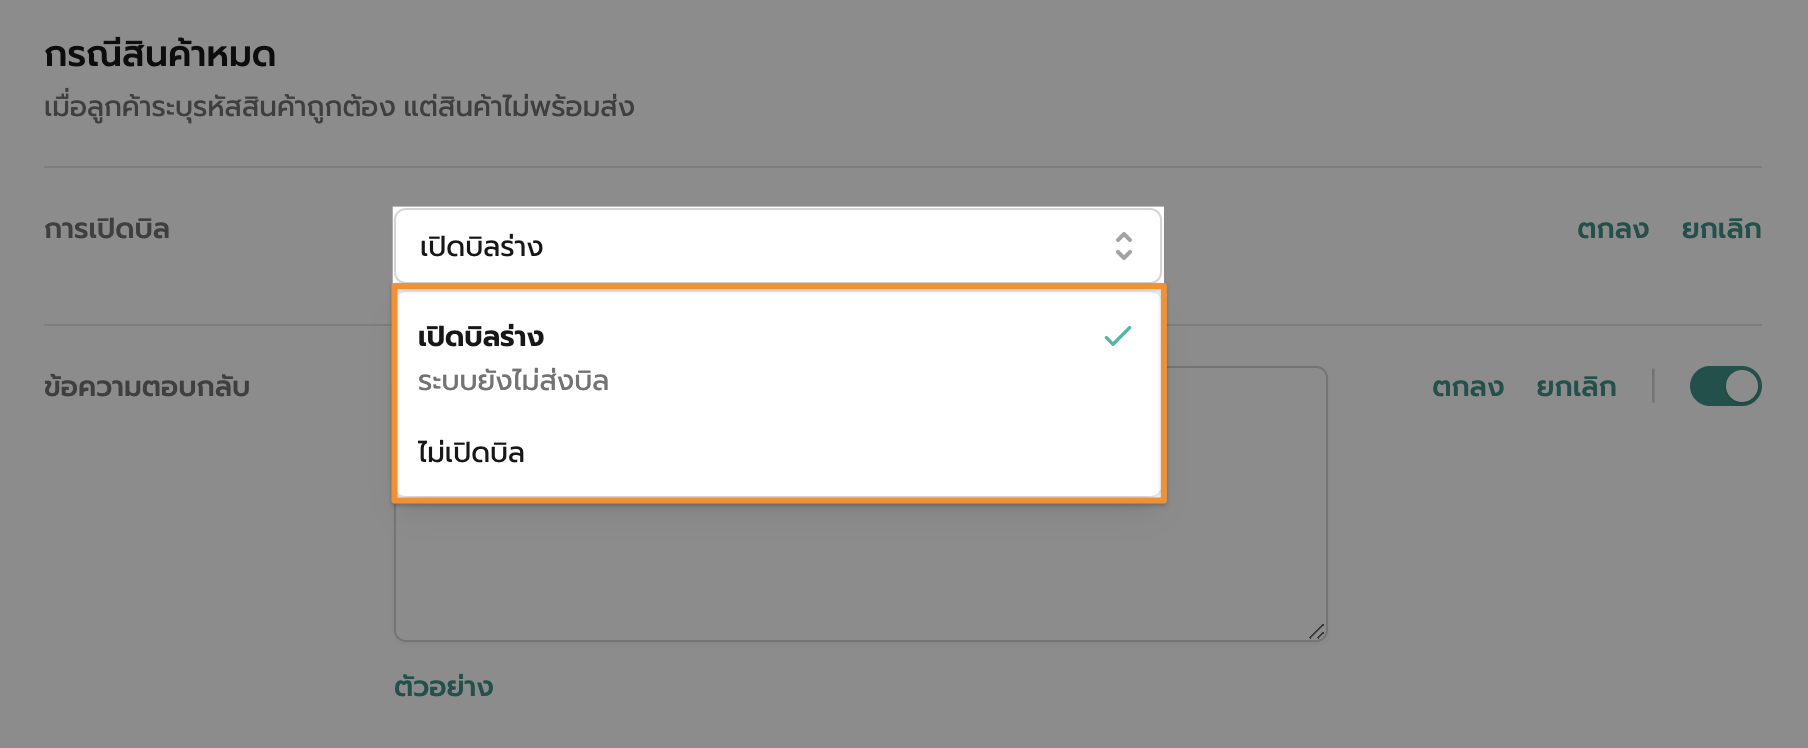This screenshot has width=1808, height=748.
Task: Click the ข้อความตอบกลับ field label
Action: (147, 387)
